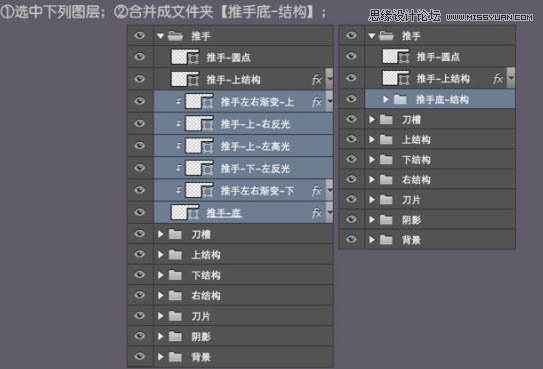Click 推手 folder icon in left panel

click(x=175, y=36)
